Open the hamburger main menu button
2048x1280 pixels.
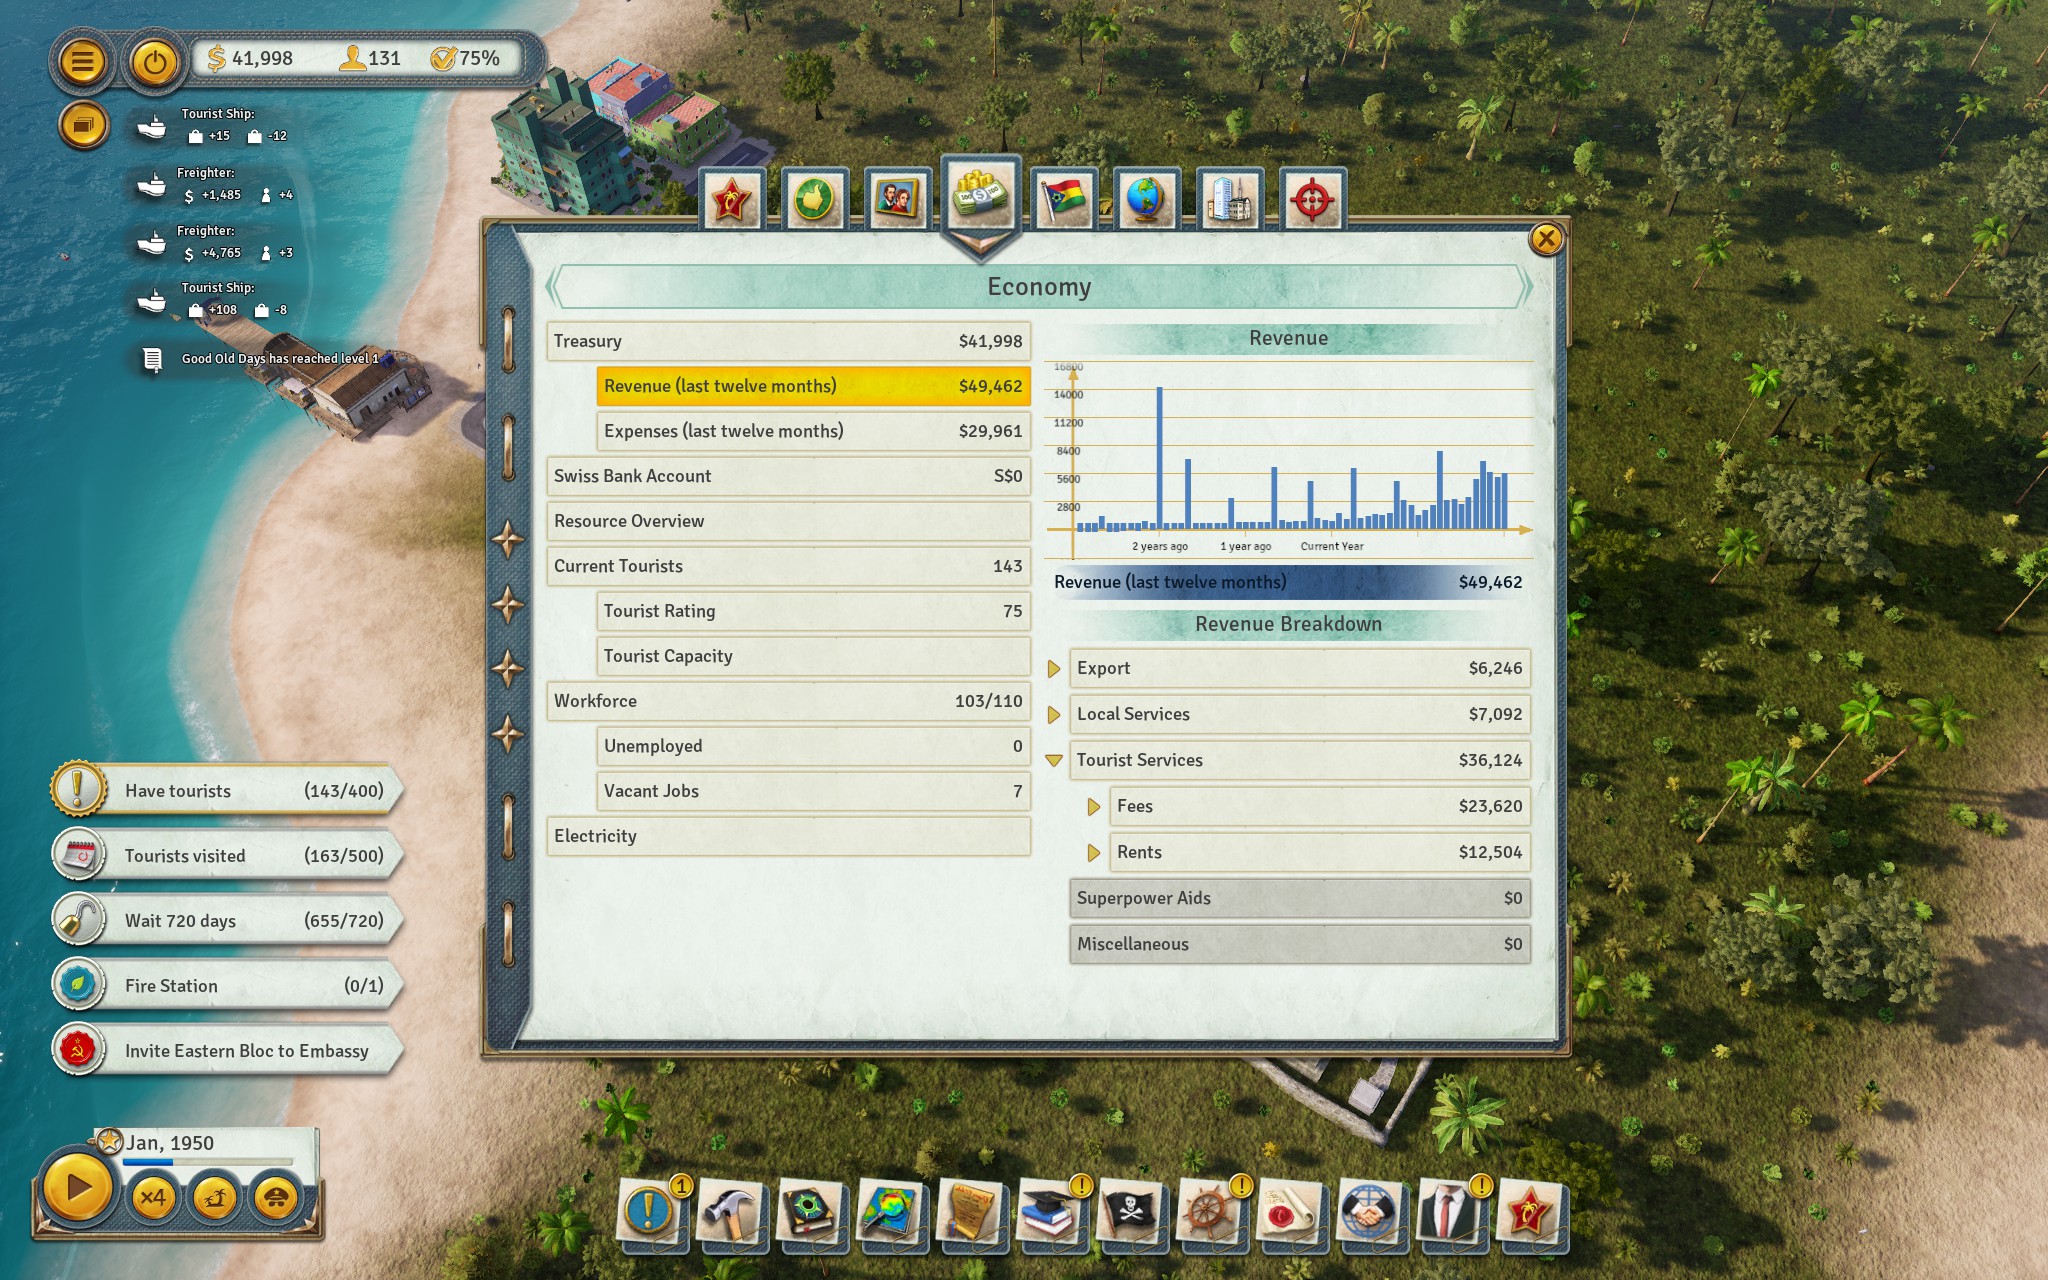(83, 62)
